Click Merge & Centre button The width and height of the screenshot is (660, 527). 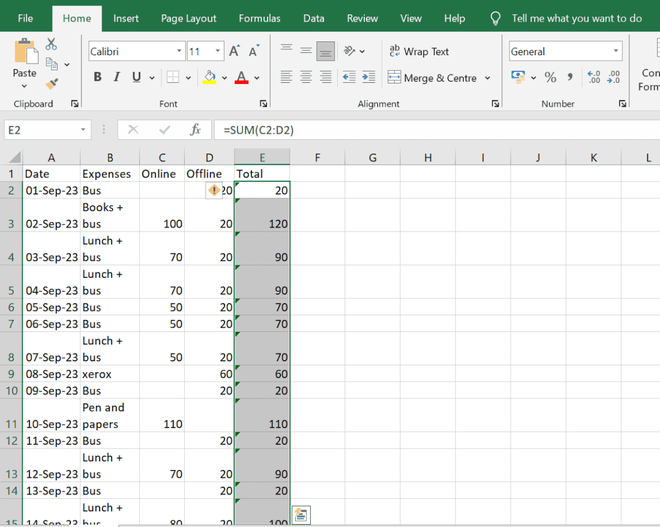(x=432, y=78)
